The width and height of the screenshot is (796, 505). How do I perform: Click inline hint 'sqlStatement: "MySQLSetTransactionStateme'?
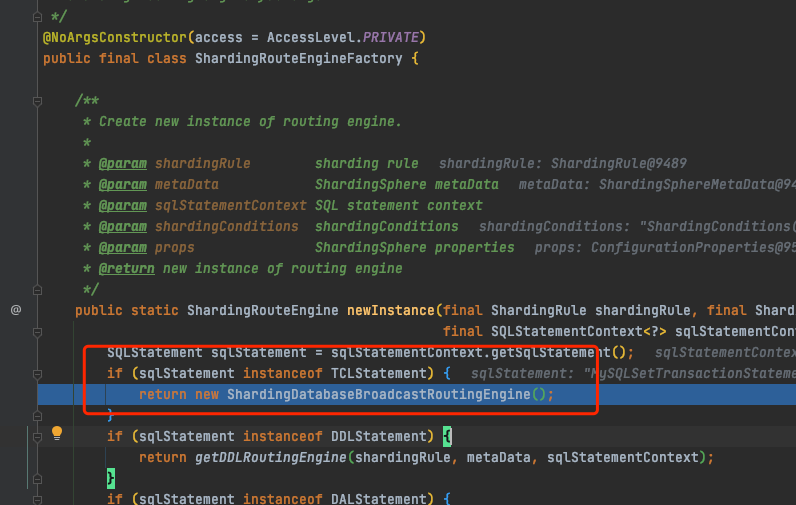(633, 374)
